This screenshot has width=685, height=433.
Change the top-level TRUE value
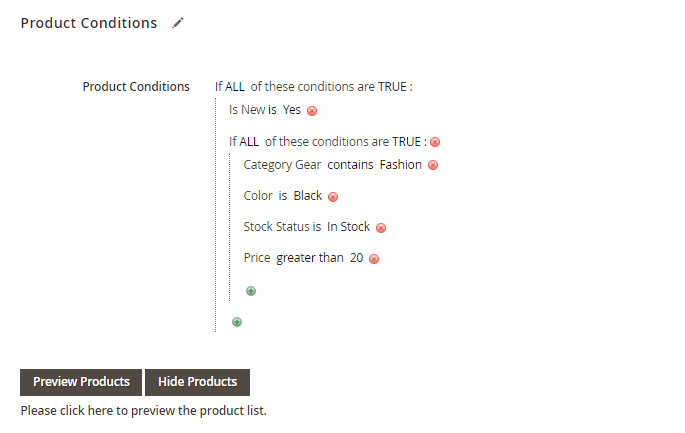tap(392, 87)
